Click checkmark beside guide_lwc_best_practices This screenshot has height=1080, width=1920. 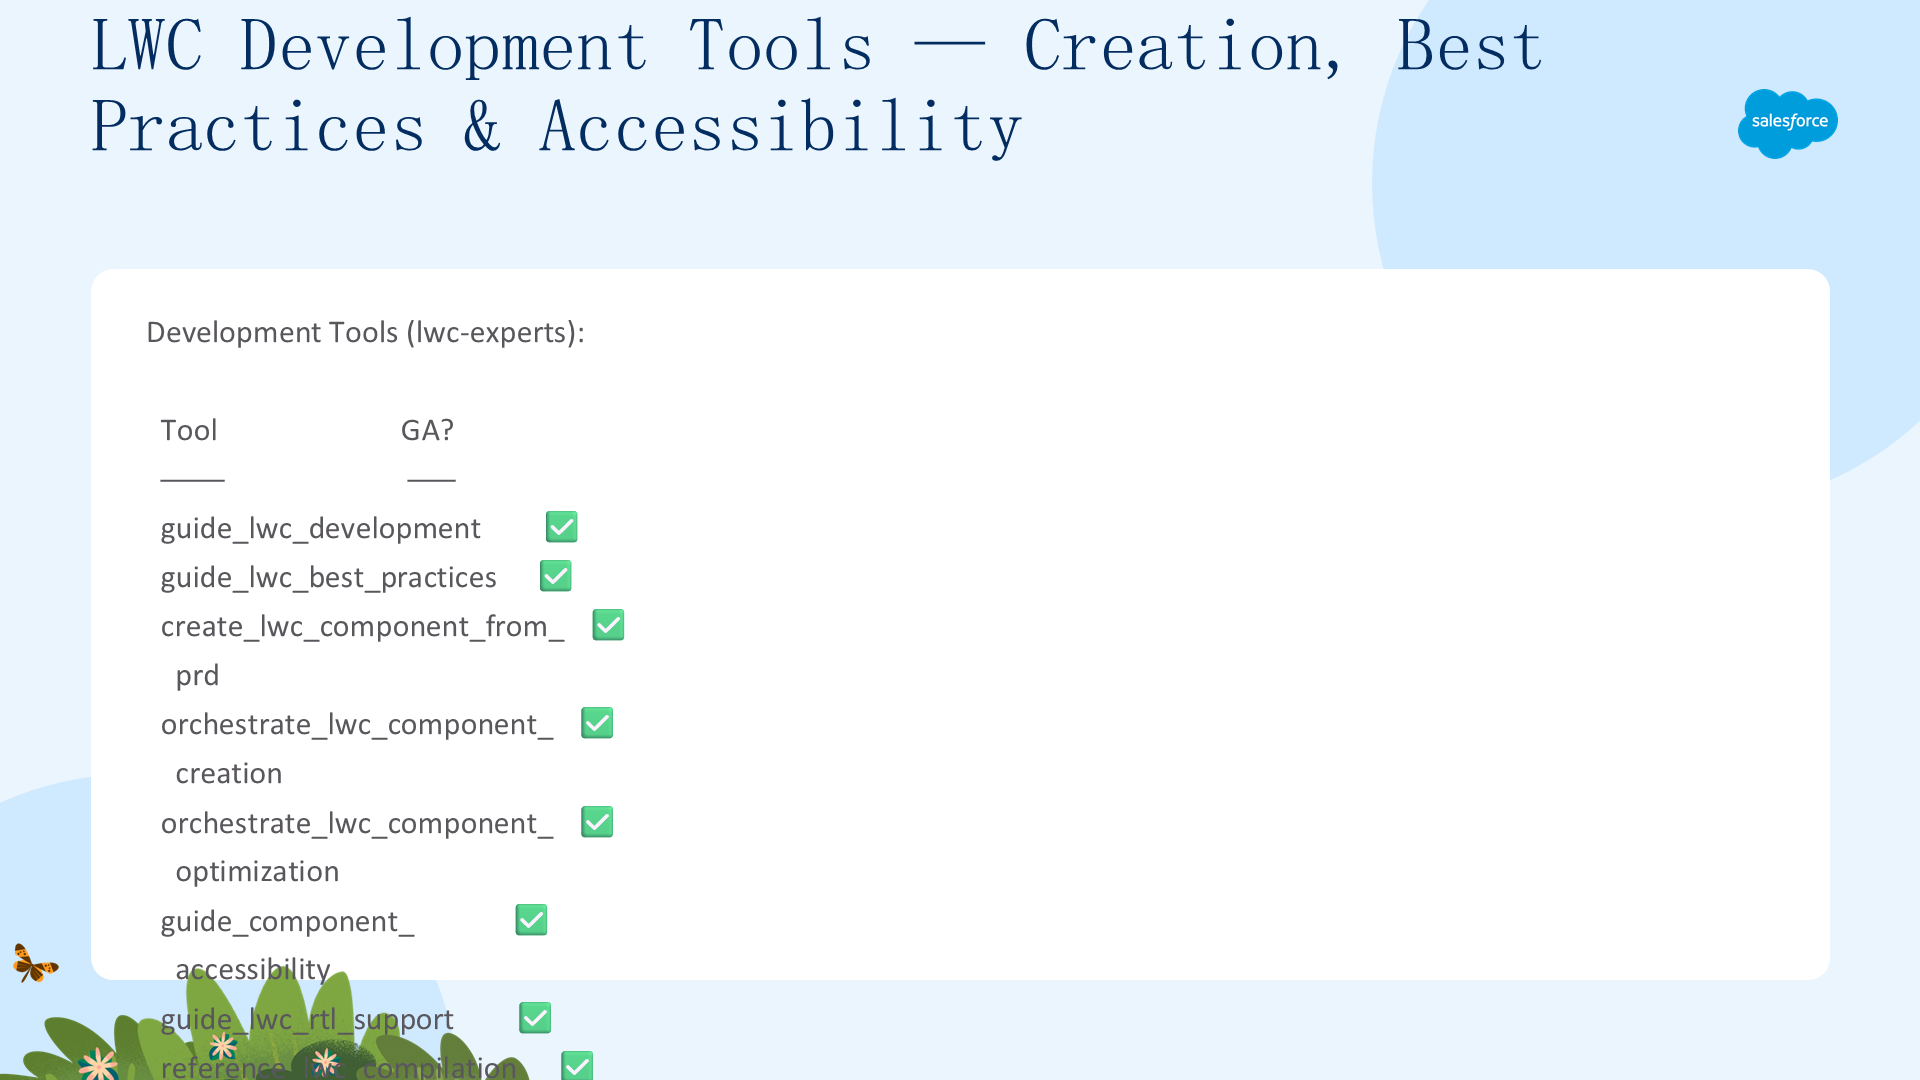click(556, 576)
